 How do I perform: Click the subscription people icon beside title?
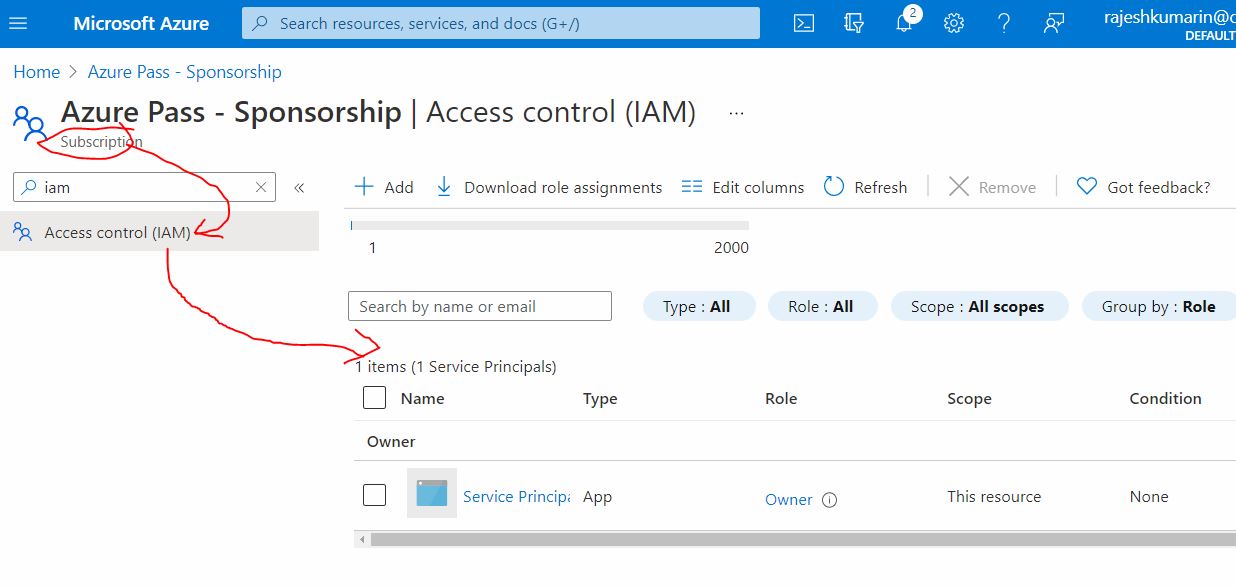(x=30, y=123)
